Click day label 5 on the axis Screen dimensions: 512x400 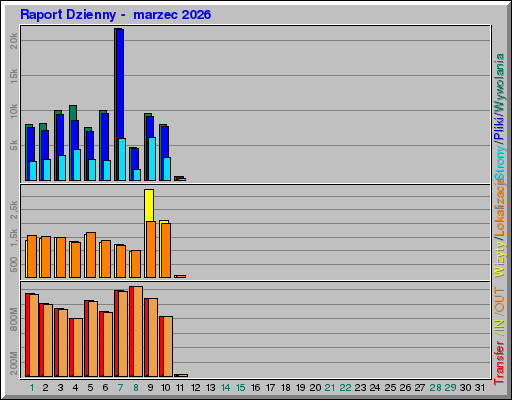[x=91, y=388]
